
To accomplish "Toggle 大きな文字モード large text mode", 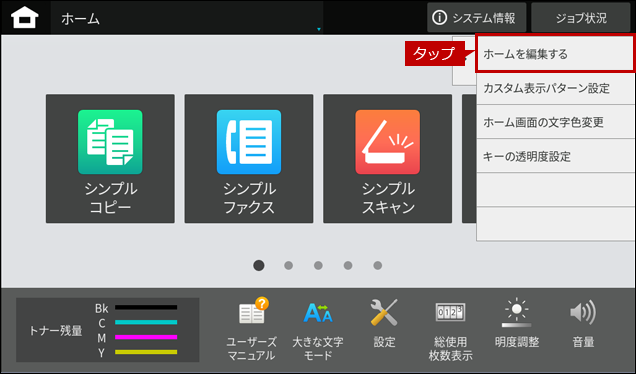I will pos(318,329).
